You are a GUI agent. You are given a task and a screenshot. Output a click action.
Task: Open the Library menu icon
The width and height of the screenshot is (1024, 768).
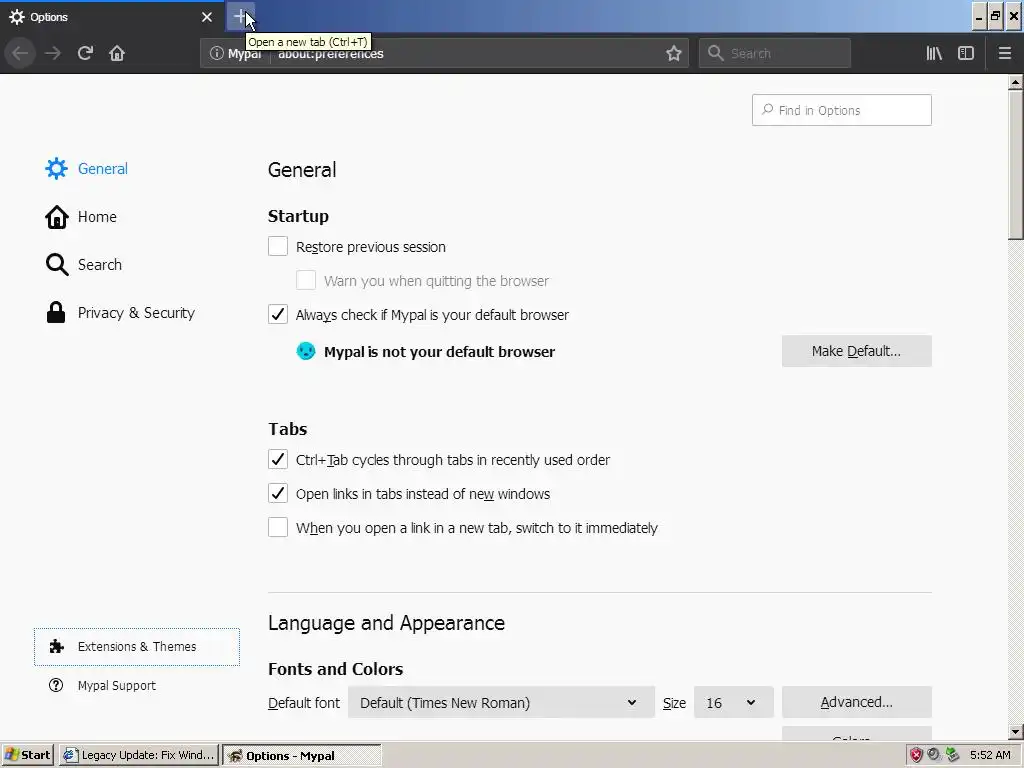click(x=934, y=53)
